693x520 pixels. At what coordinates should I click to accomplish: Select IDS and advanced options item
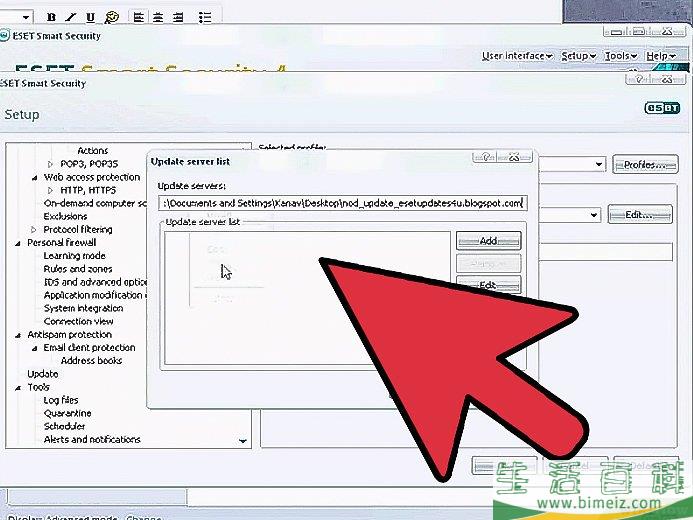(x=95, y=282)
